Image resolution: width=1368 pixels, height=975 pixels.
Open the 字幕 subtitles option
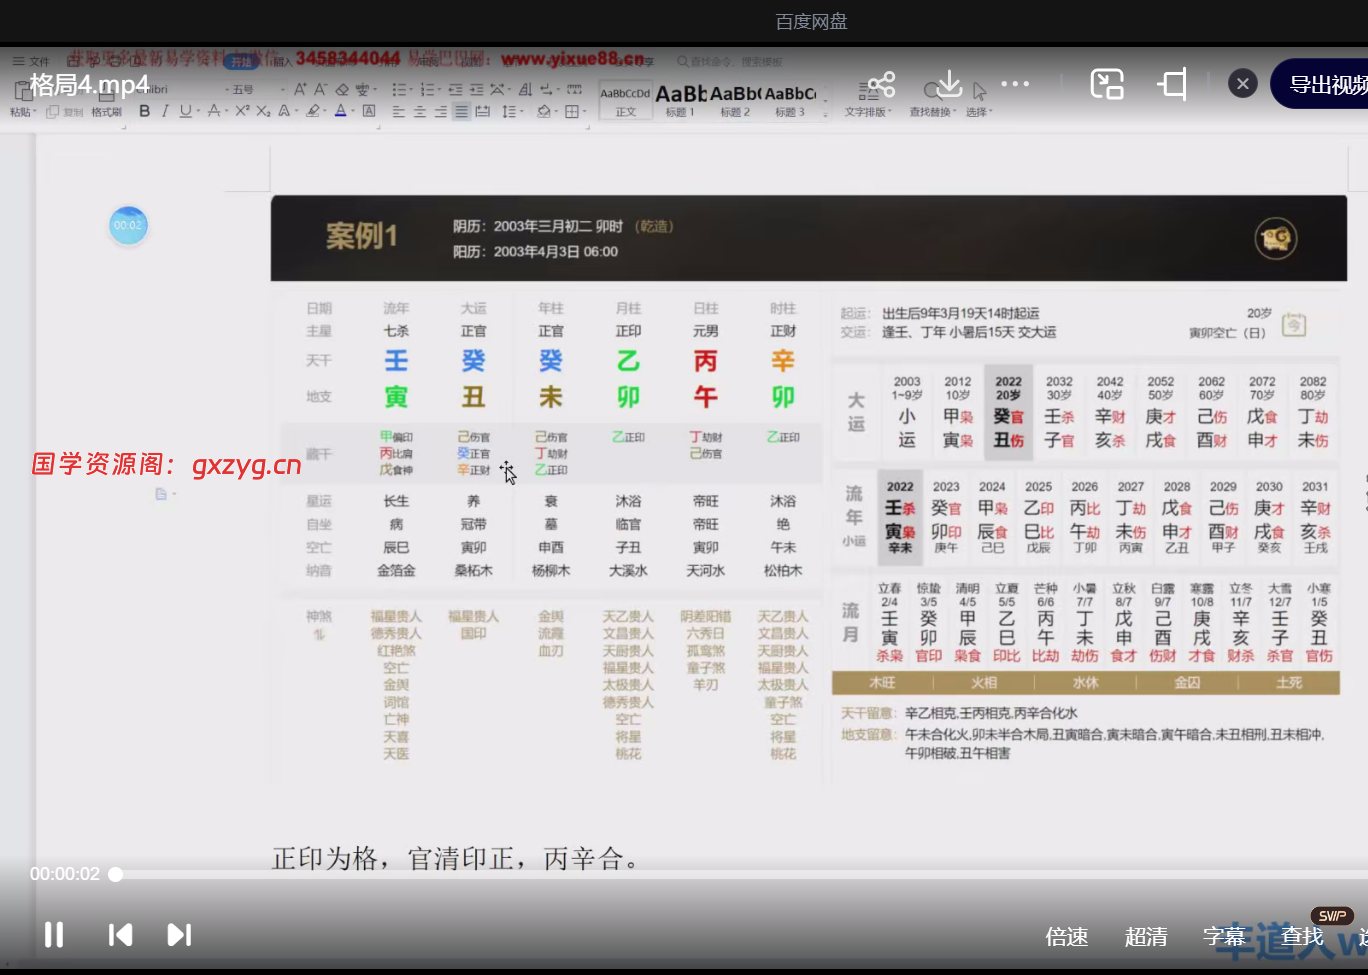tap(1224, 937)
